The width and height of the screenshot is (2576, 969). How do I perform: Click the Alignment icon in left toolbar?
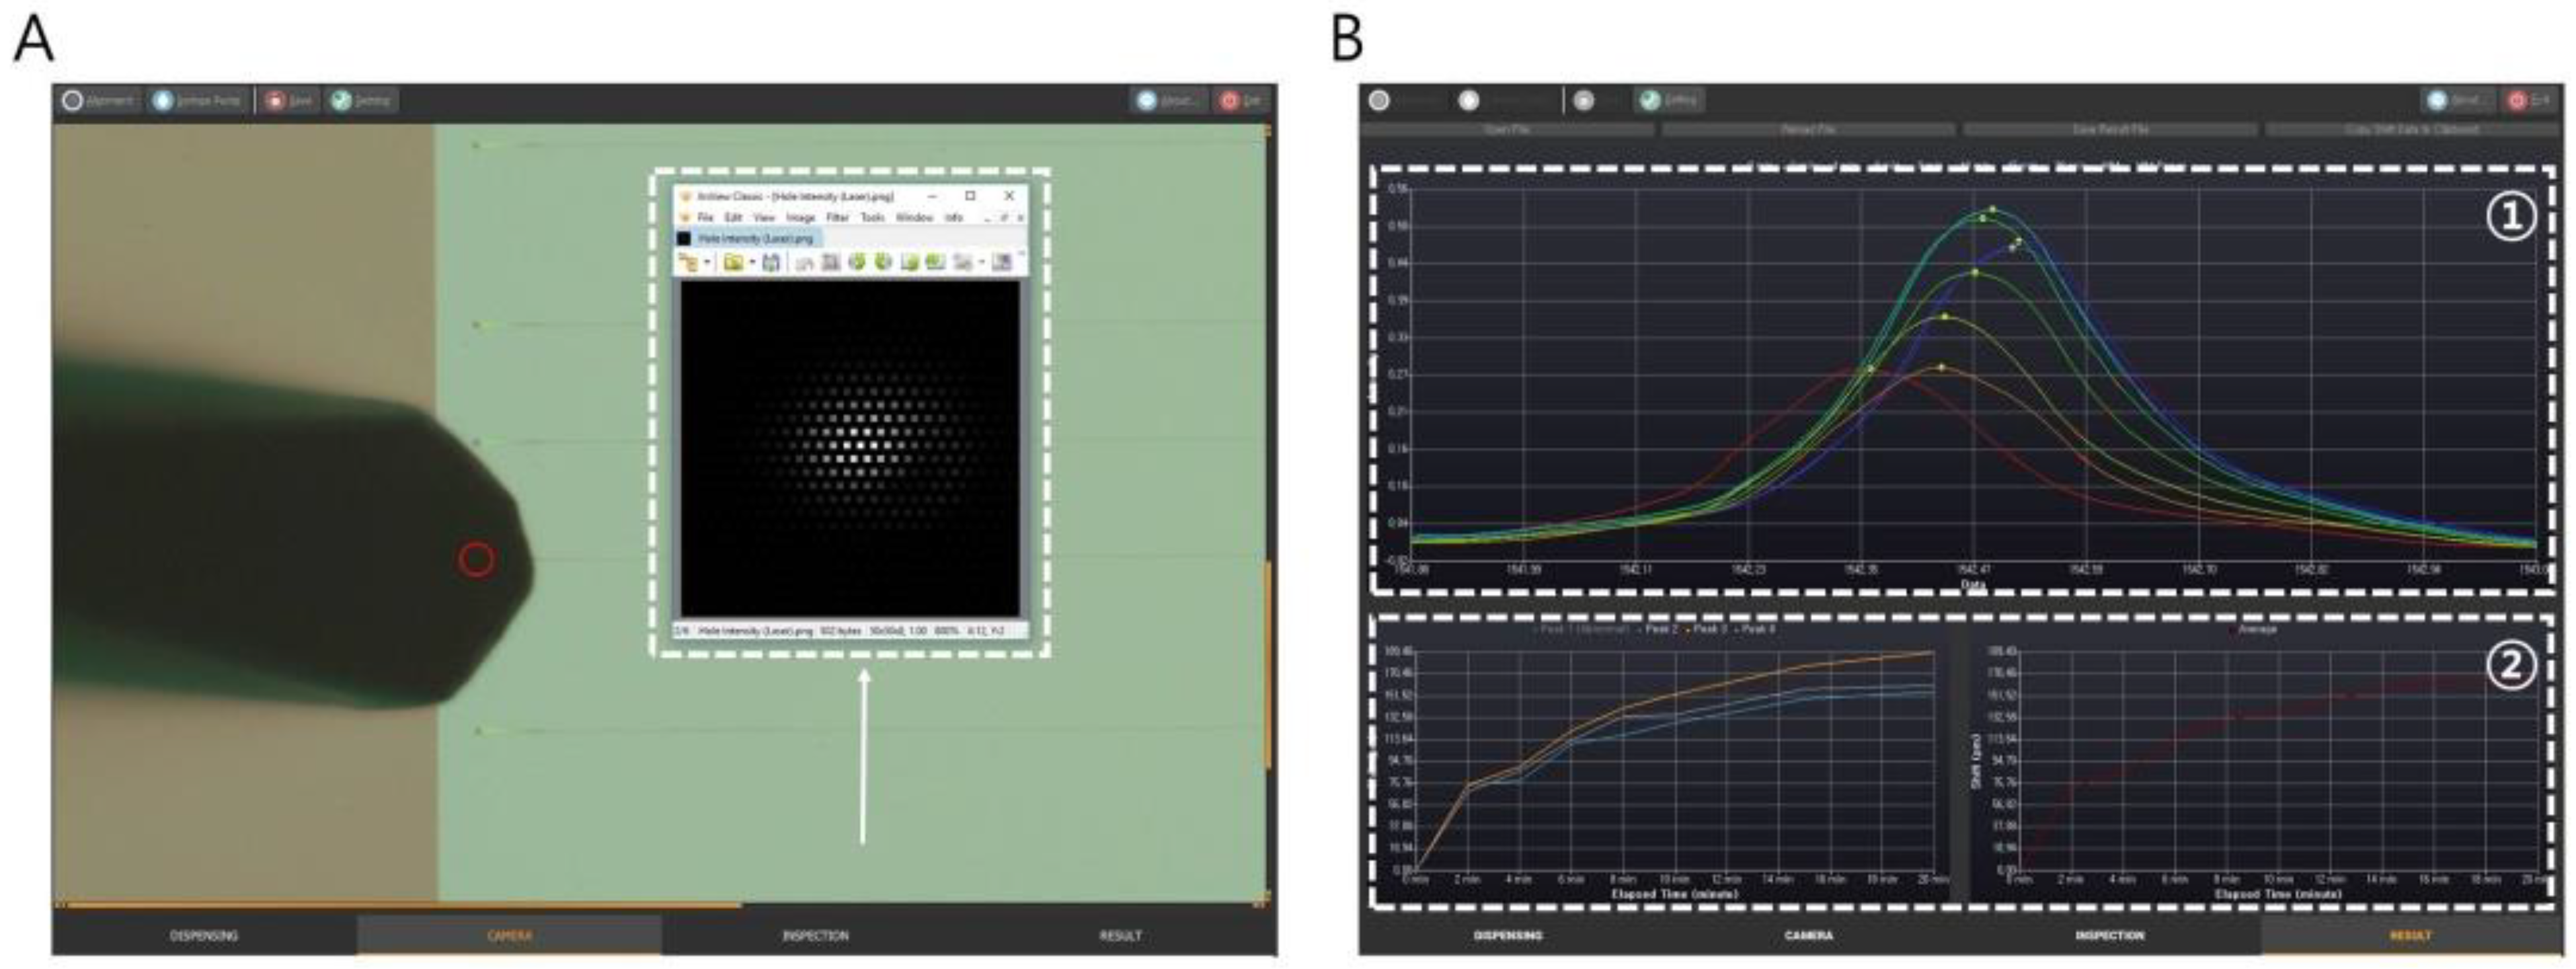click(72, 100)
